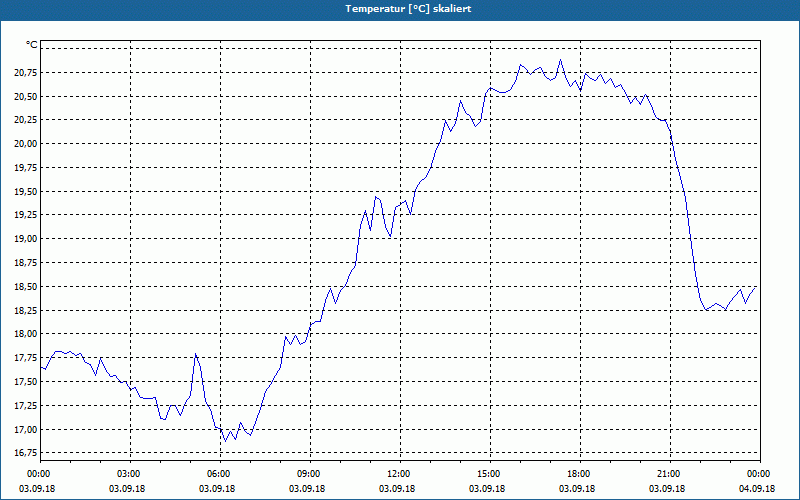Click the 03.09.18 date under 12:00

[397, 489]
